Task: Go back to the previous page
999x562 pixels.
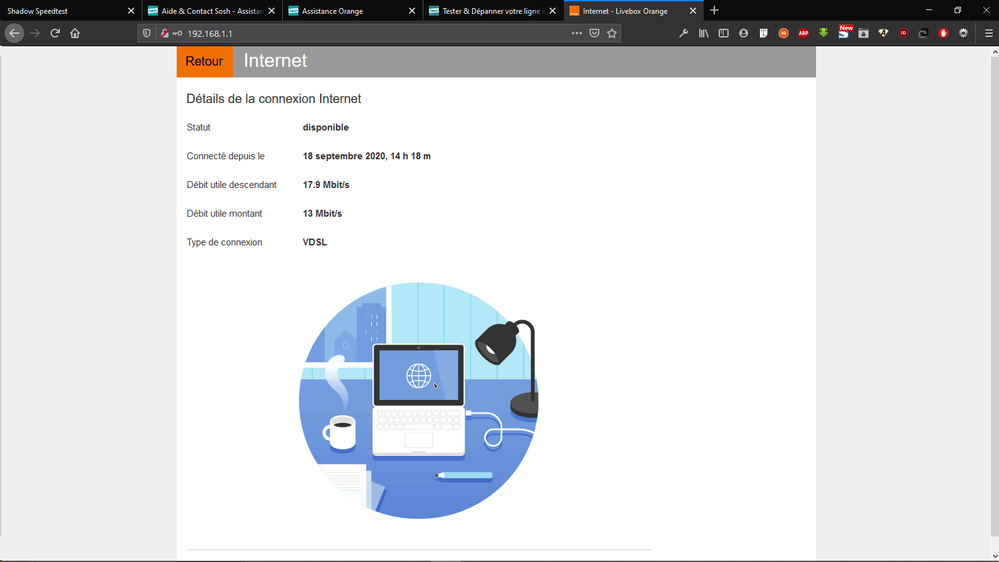Action: point(14,33)
